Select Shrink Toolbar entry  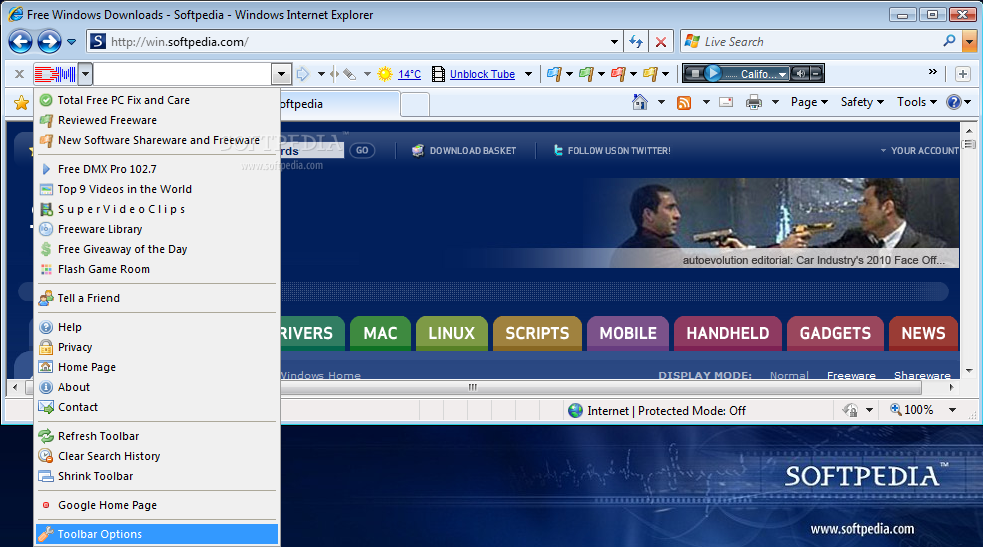tap(157, 476)
